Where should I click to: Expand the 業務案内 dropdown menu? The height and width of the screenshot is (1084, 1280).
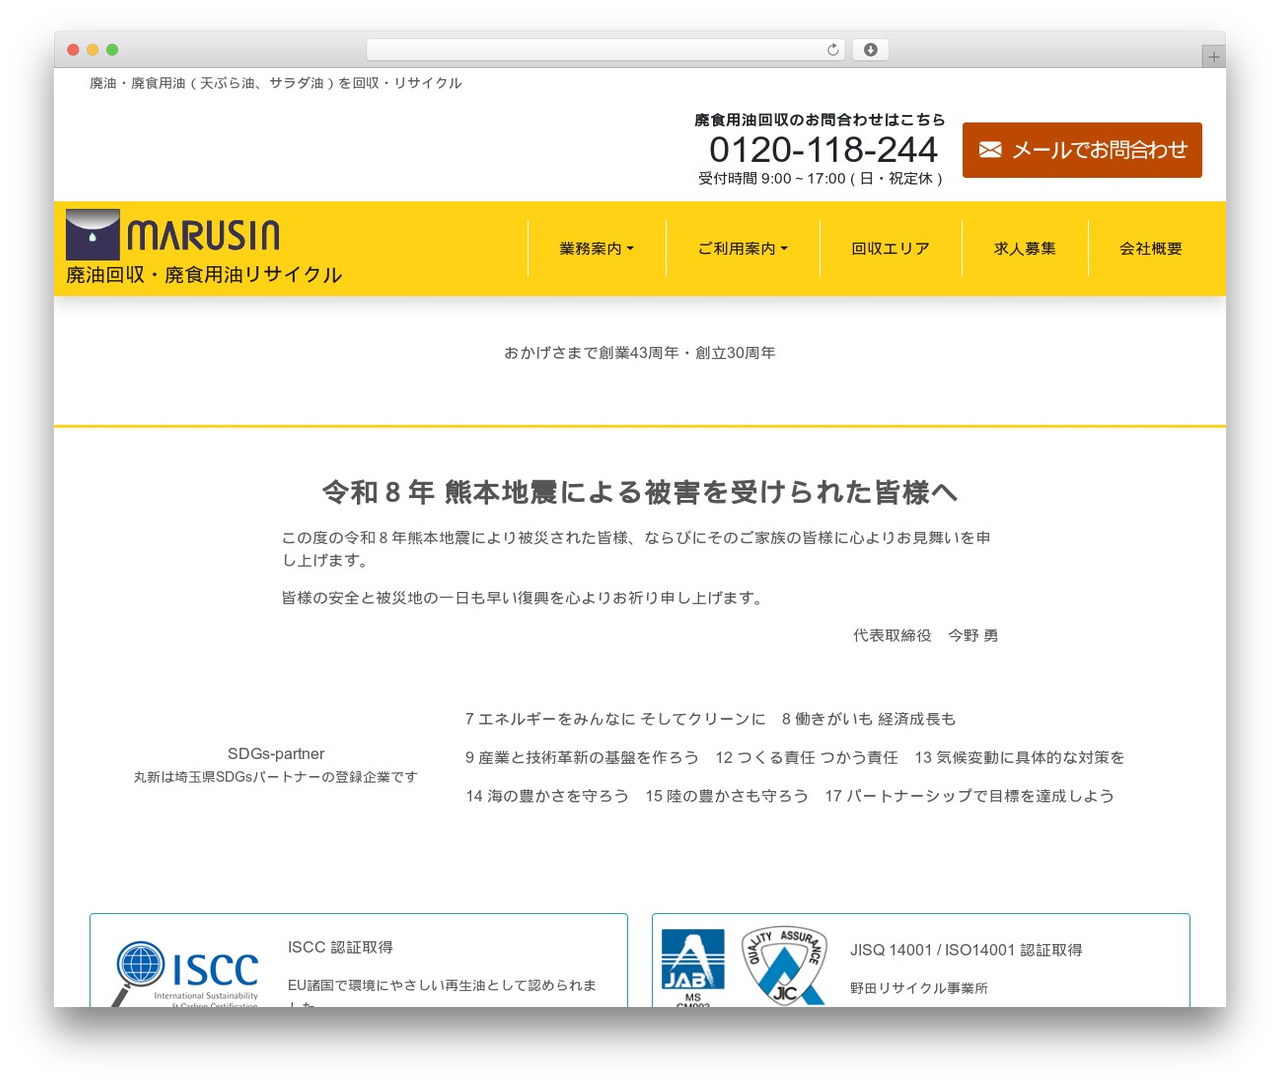(597, 249)
